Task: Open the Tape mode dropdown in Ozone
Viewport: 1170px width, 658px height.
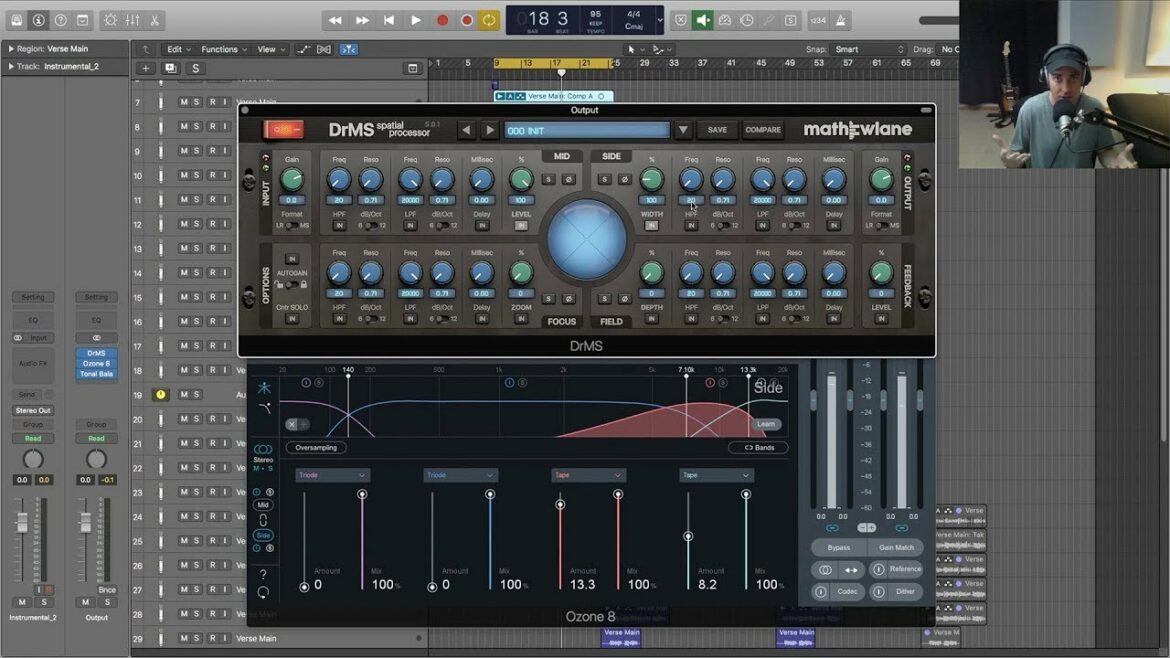Action: [x=587, y=474]
